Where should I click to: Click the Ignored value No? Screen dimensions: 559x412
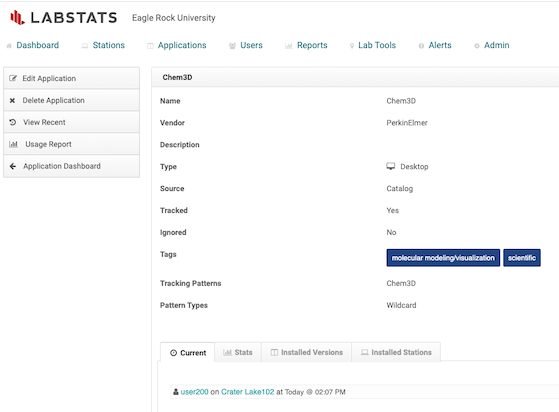pos(391,232)
